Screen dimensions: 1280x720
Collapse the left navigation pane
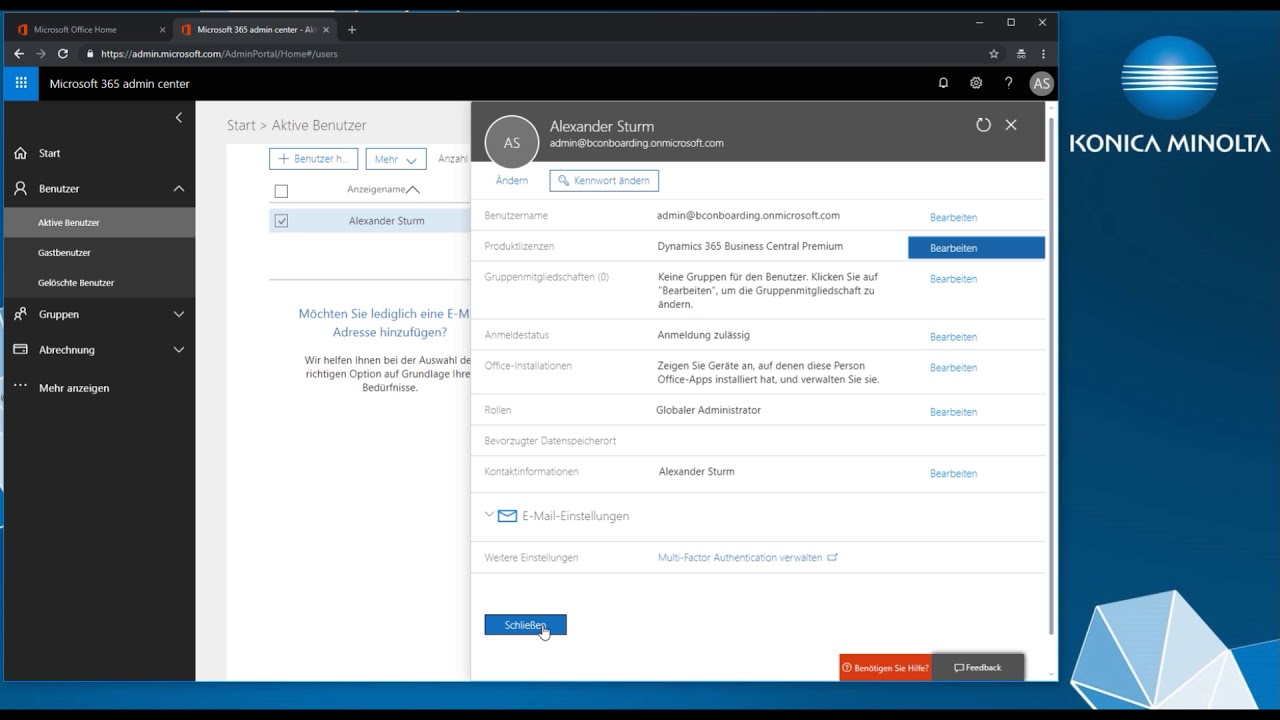tap(179, 117)
